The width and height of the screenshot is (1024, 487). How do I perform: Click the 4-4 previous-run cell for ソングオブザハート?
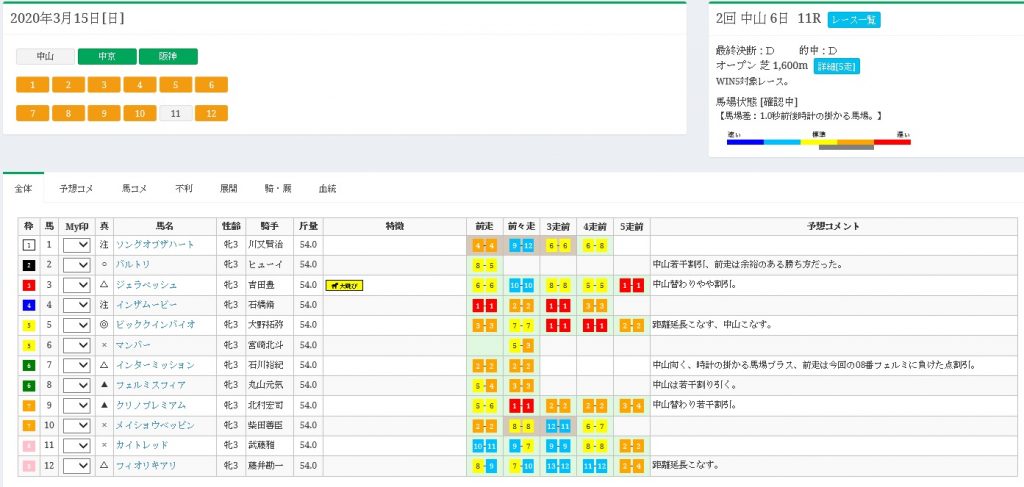[484, 245]
